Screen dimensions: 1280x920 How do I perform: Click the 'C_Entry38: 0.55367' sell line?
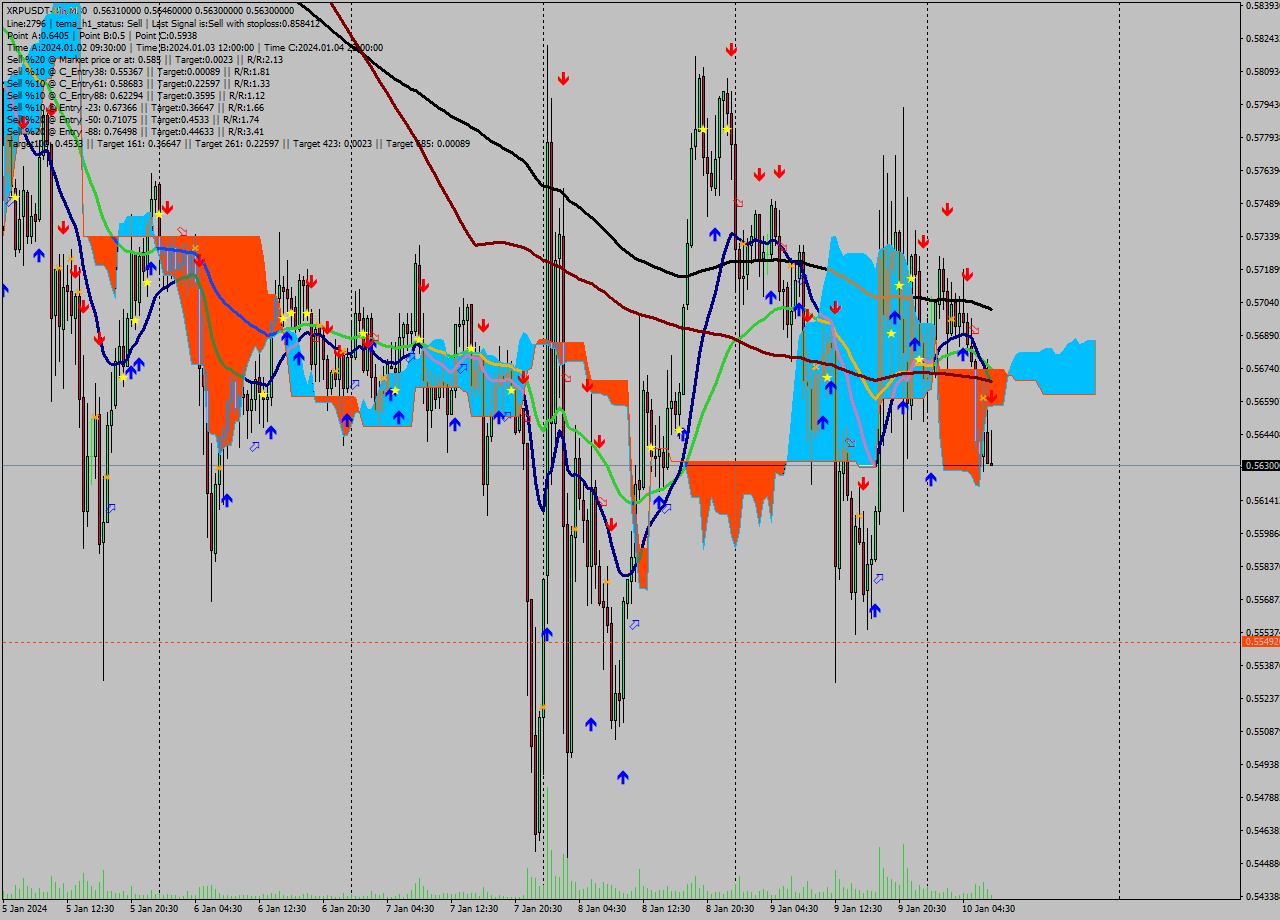tap(138, 71)
